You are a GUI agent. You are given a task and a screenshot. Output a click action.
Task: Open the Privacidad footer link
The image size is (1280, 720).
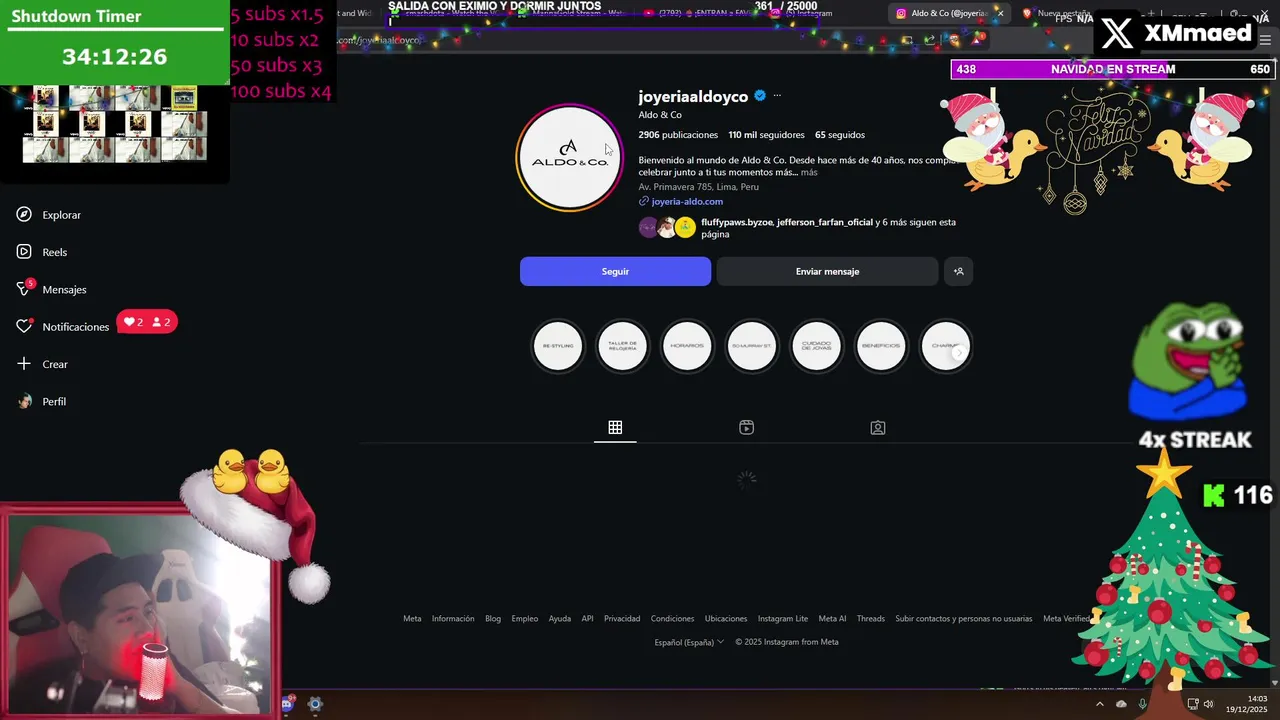pos(622,618)
